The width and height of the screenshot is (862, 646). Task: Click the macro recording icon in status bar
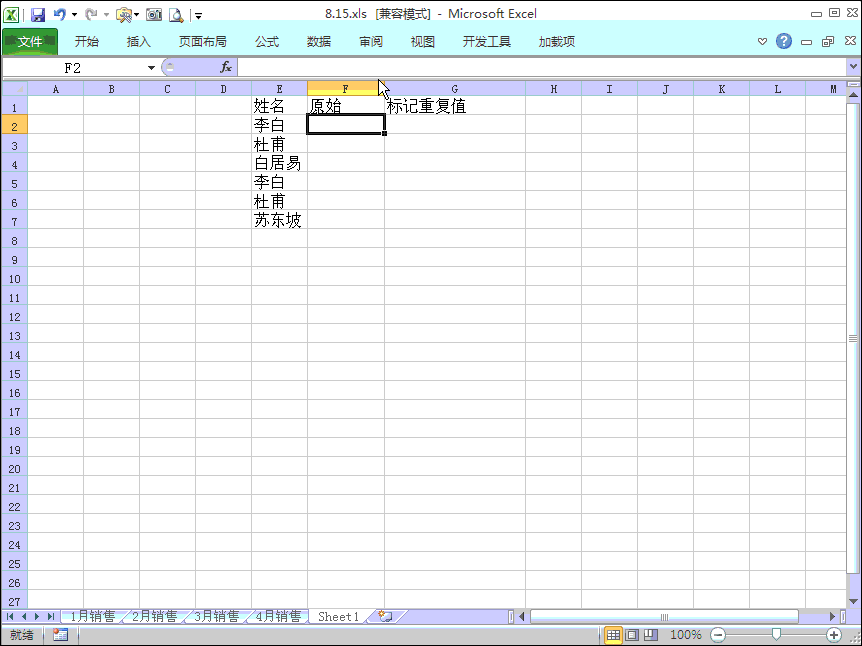(x=60, y=635)
